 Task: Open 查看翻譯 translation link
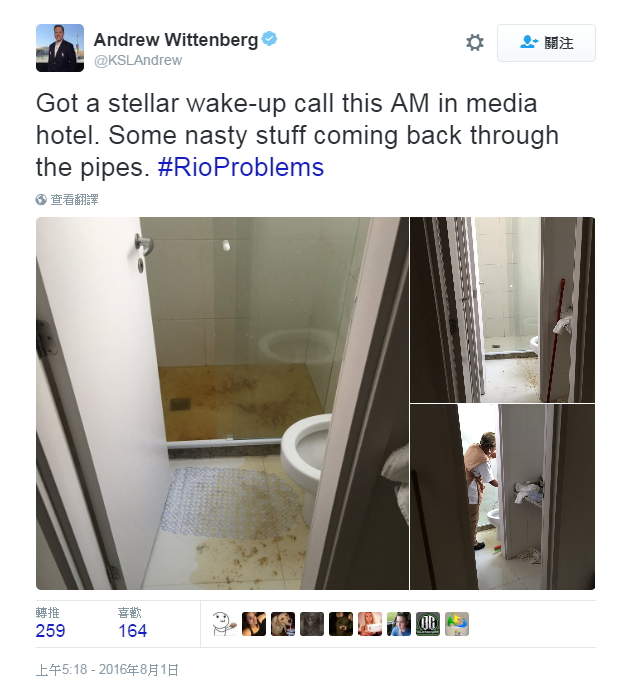click(x=74, y=200)
